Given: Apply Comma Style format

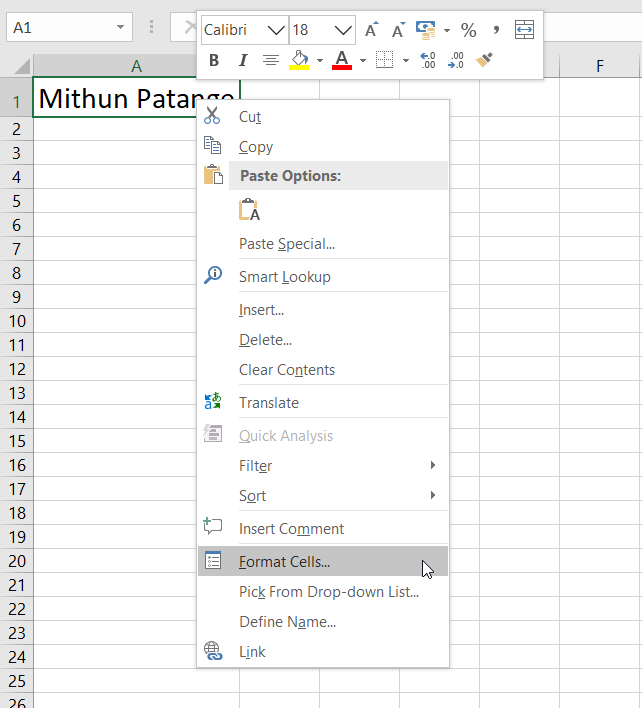Looking at the screenshot, I should (x=496, y=30).
